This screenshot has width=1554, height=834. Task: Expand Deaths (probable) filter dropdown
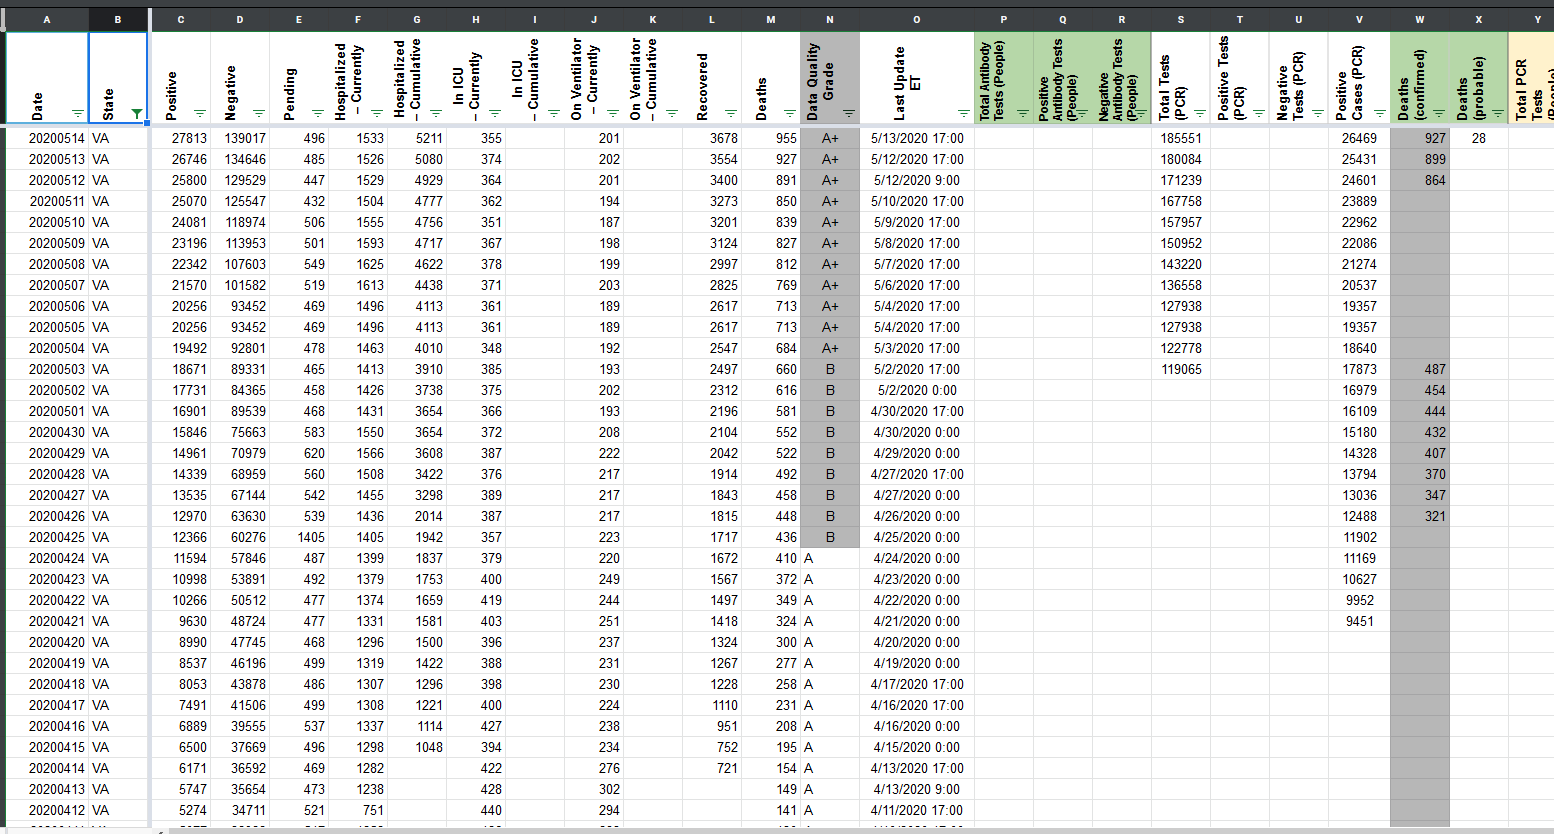click(1498, 113)
